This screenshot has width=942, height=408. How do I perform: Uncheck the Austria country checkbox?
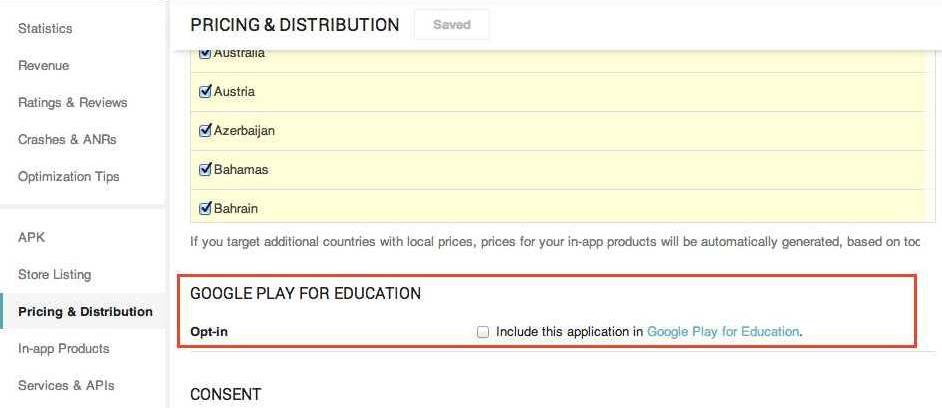(x=206, y=91)
